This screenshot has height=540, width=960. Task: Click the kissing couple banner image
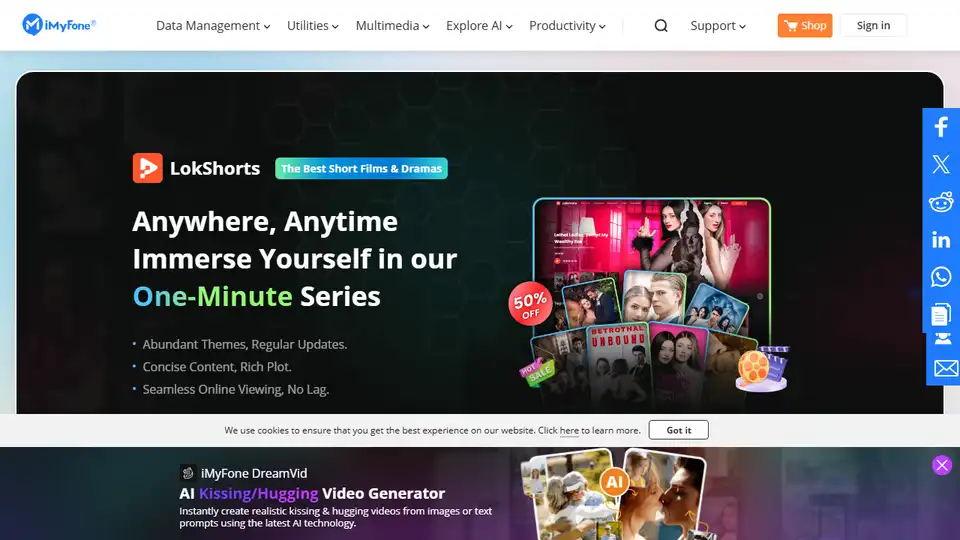(664, 494)
